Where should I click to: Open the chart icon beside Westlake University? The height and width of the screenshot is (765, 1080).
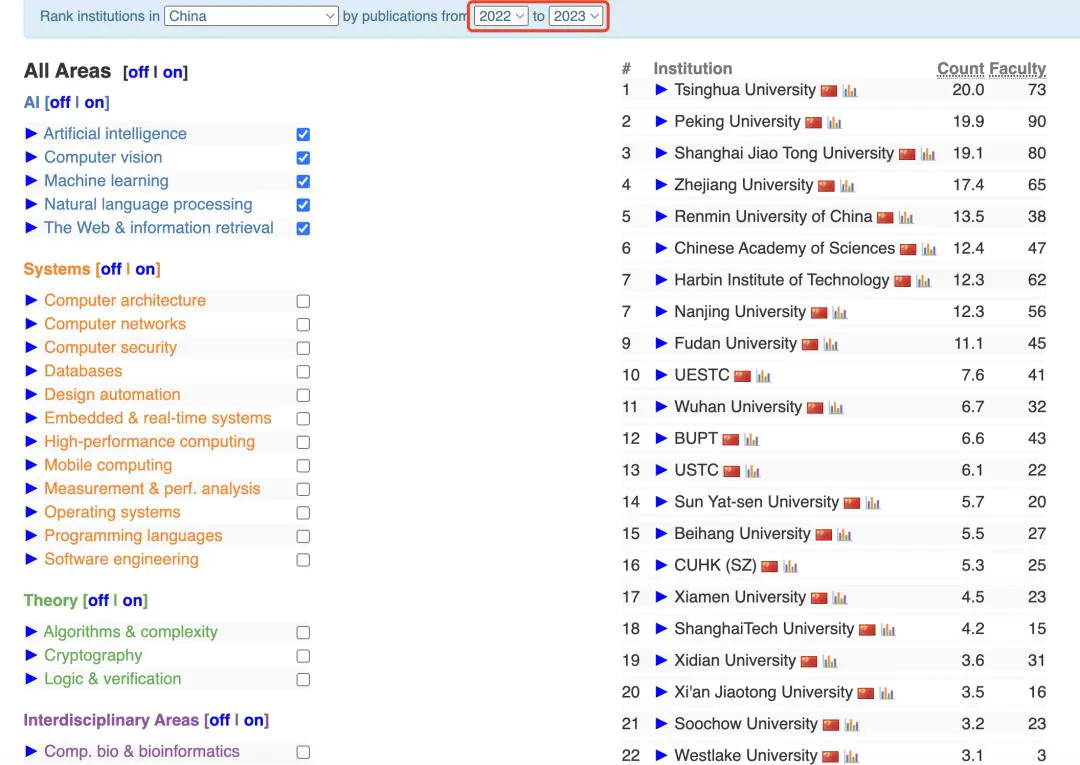(x=851, y=756)
